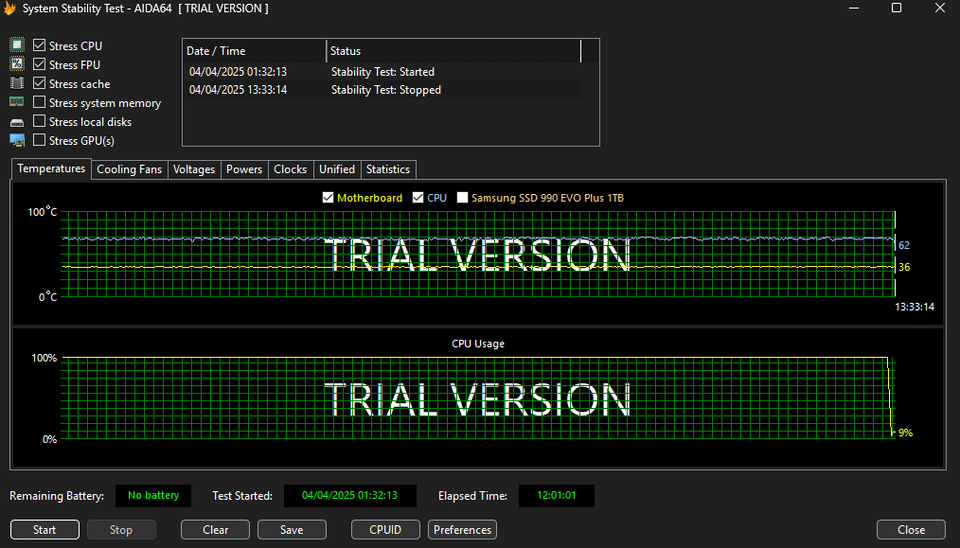Click the No battery status value
Image resolution: width=960 pixels, height=548 pixels.
click(x=154, y=495)
